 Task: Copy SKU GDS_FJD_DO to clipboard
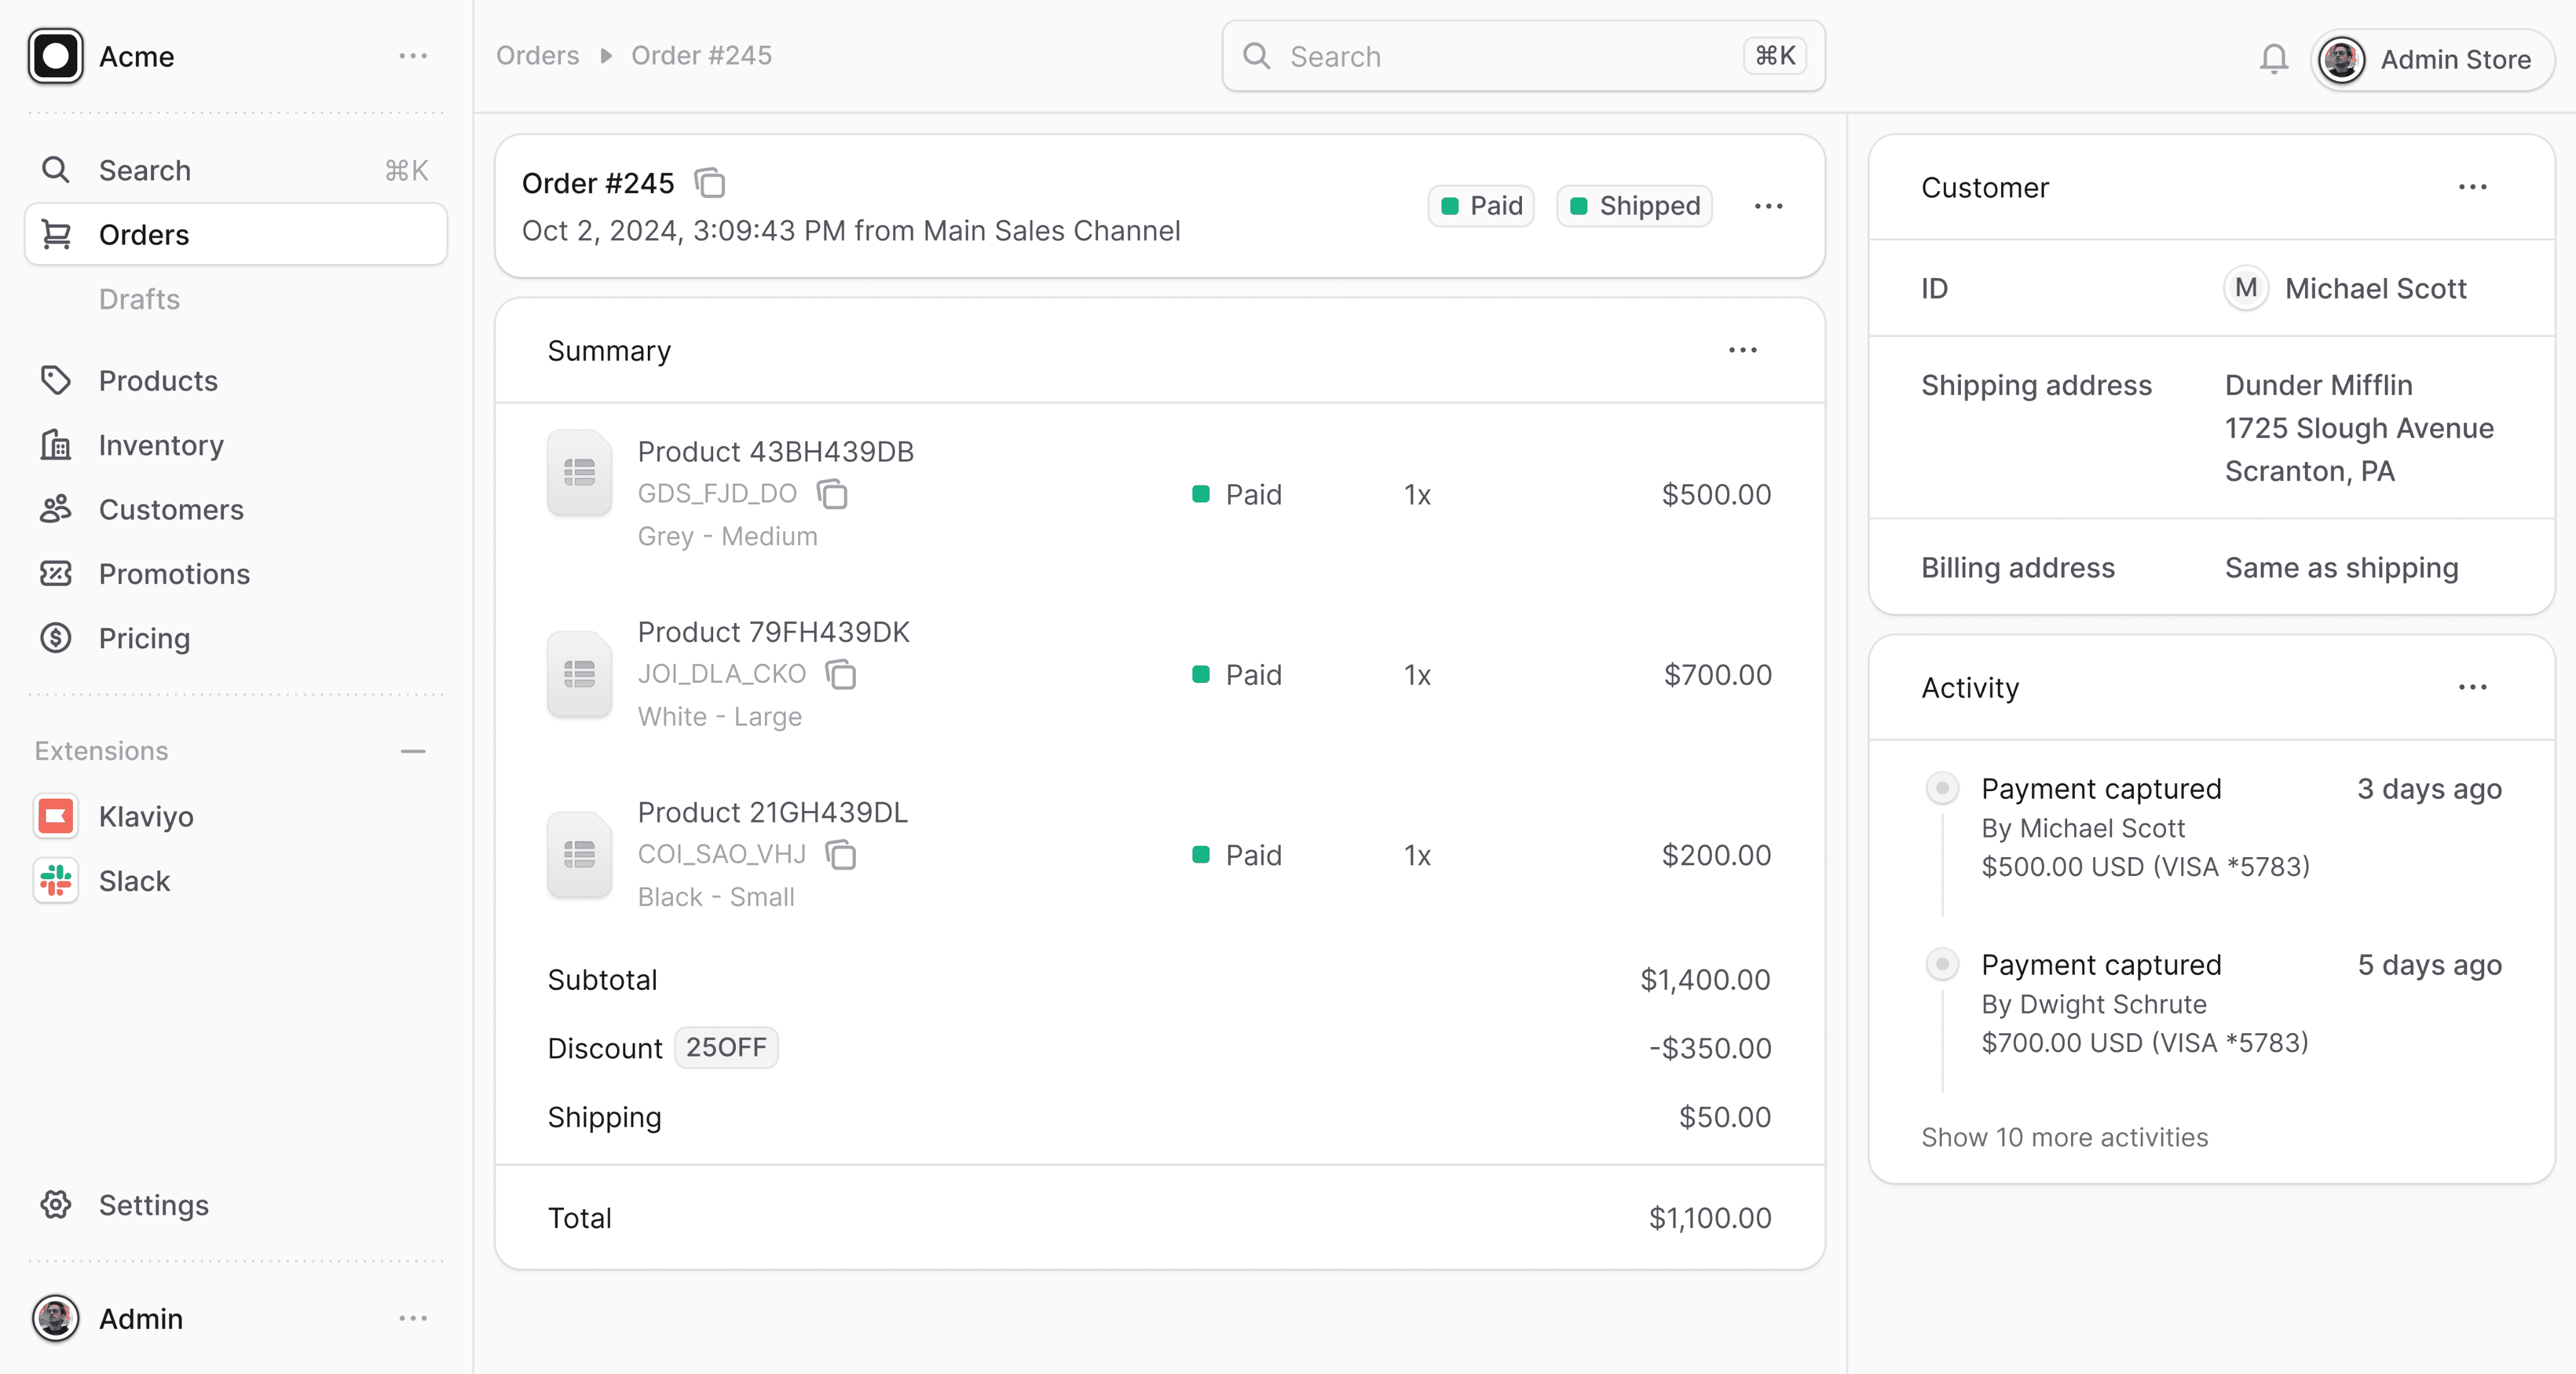pos(832,494)
